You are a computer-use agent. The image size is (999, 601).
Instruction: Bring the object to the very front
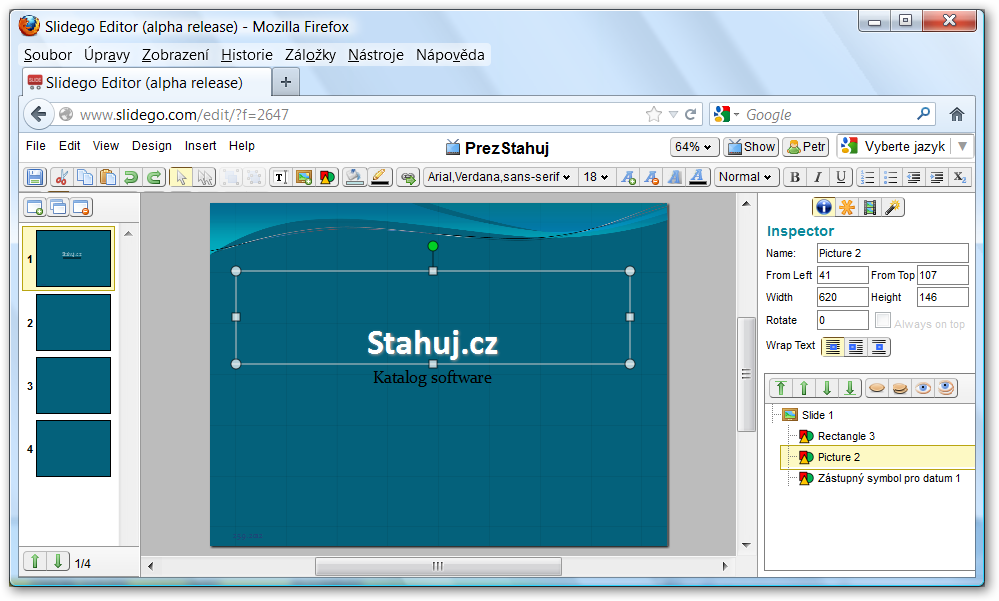781,388
